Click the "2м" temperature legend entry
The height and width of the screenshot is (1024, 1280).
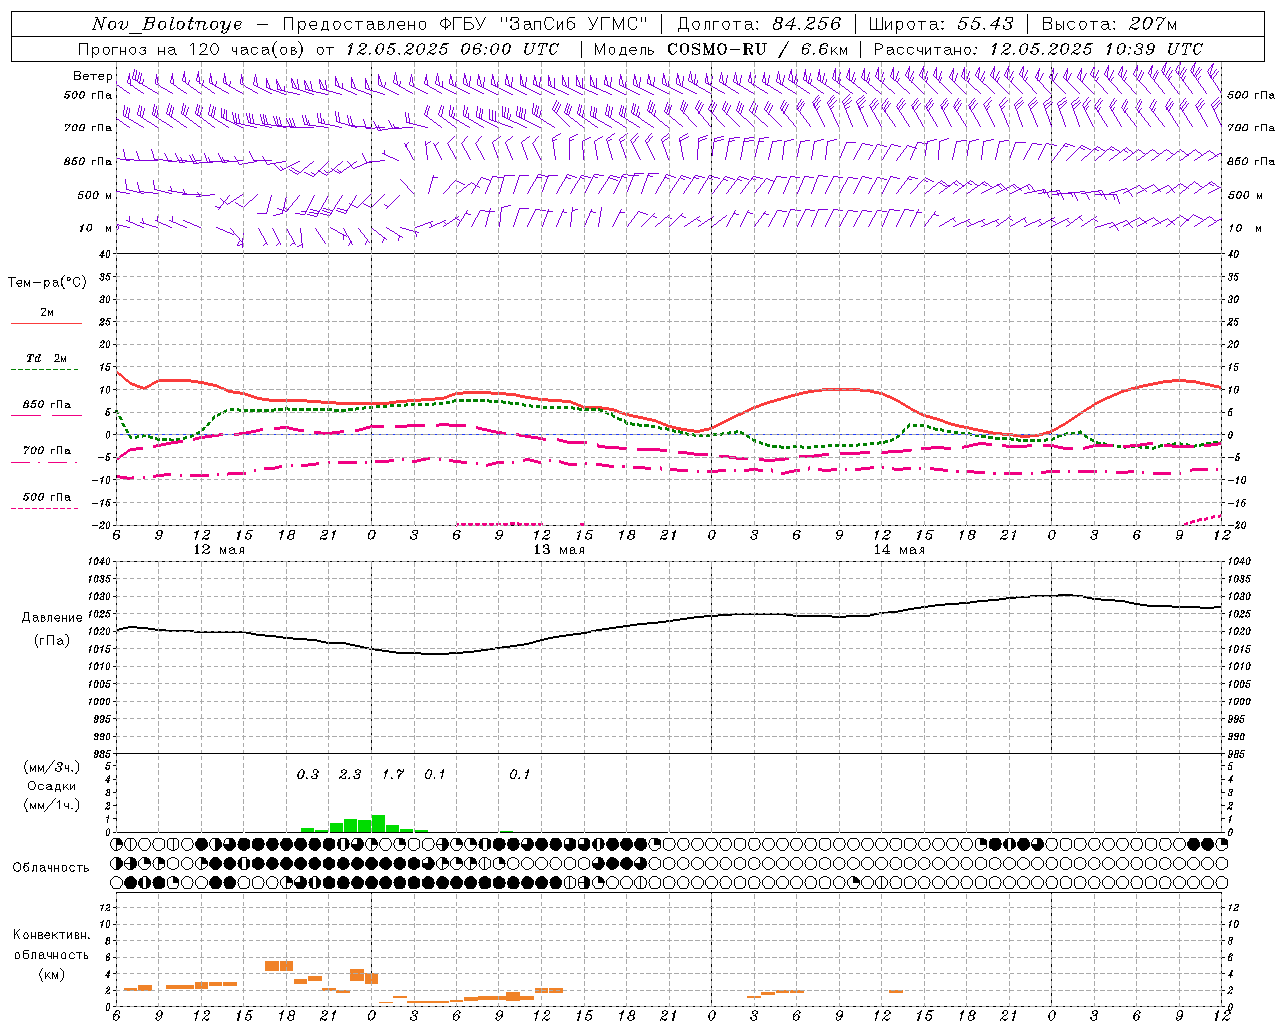coord(47,313)
